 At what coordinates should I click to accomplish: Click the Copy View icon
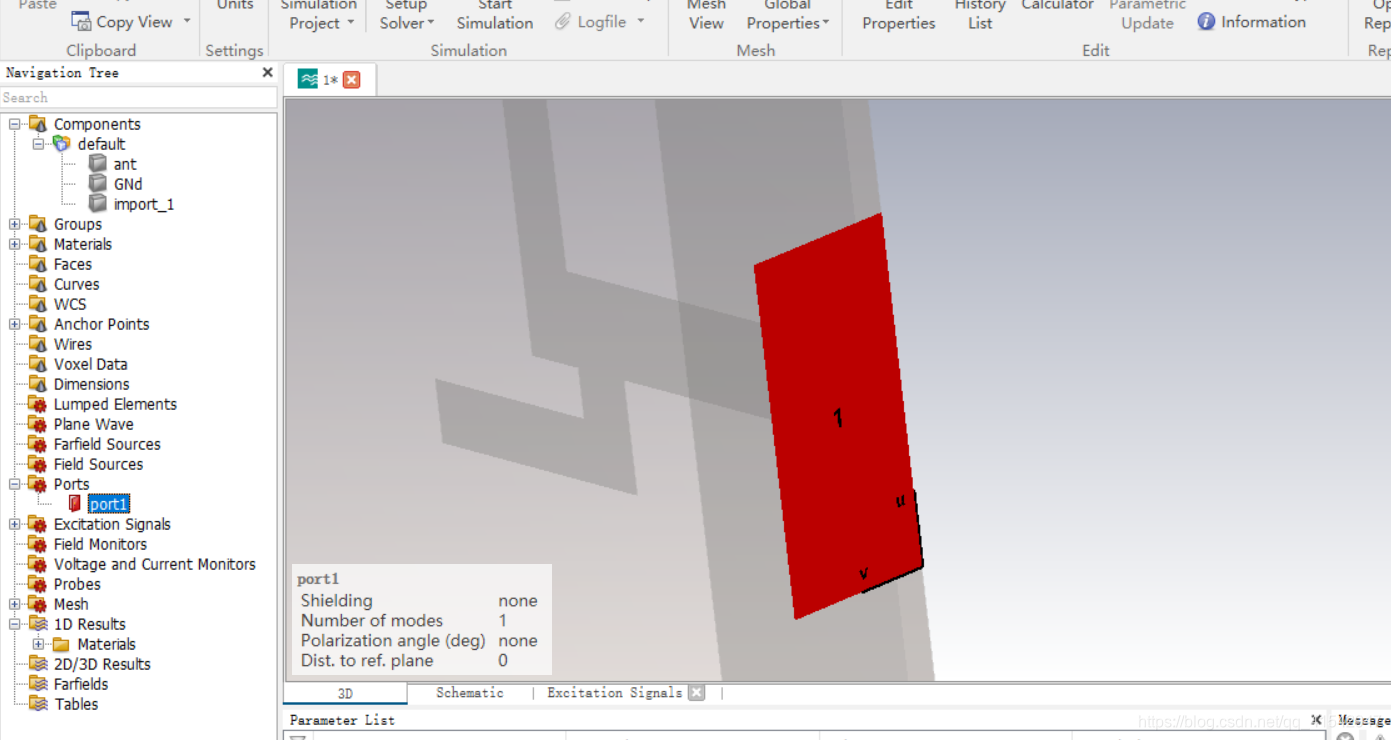click(81, 21)
